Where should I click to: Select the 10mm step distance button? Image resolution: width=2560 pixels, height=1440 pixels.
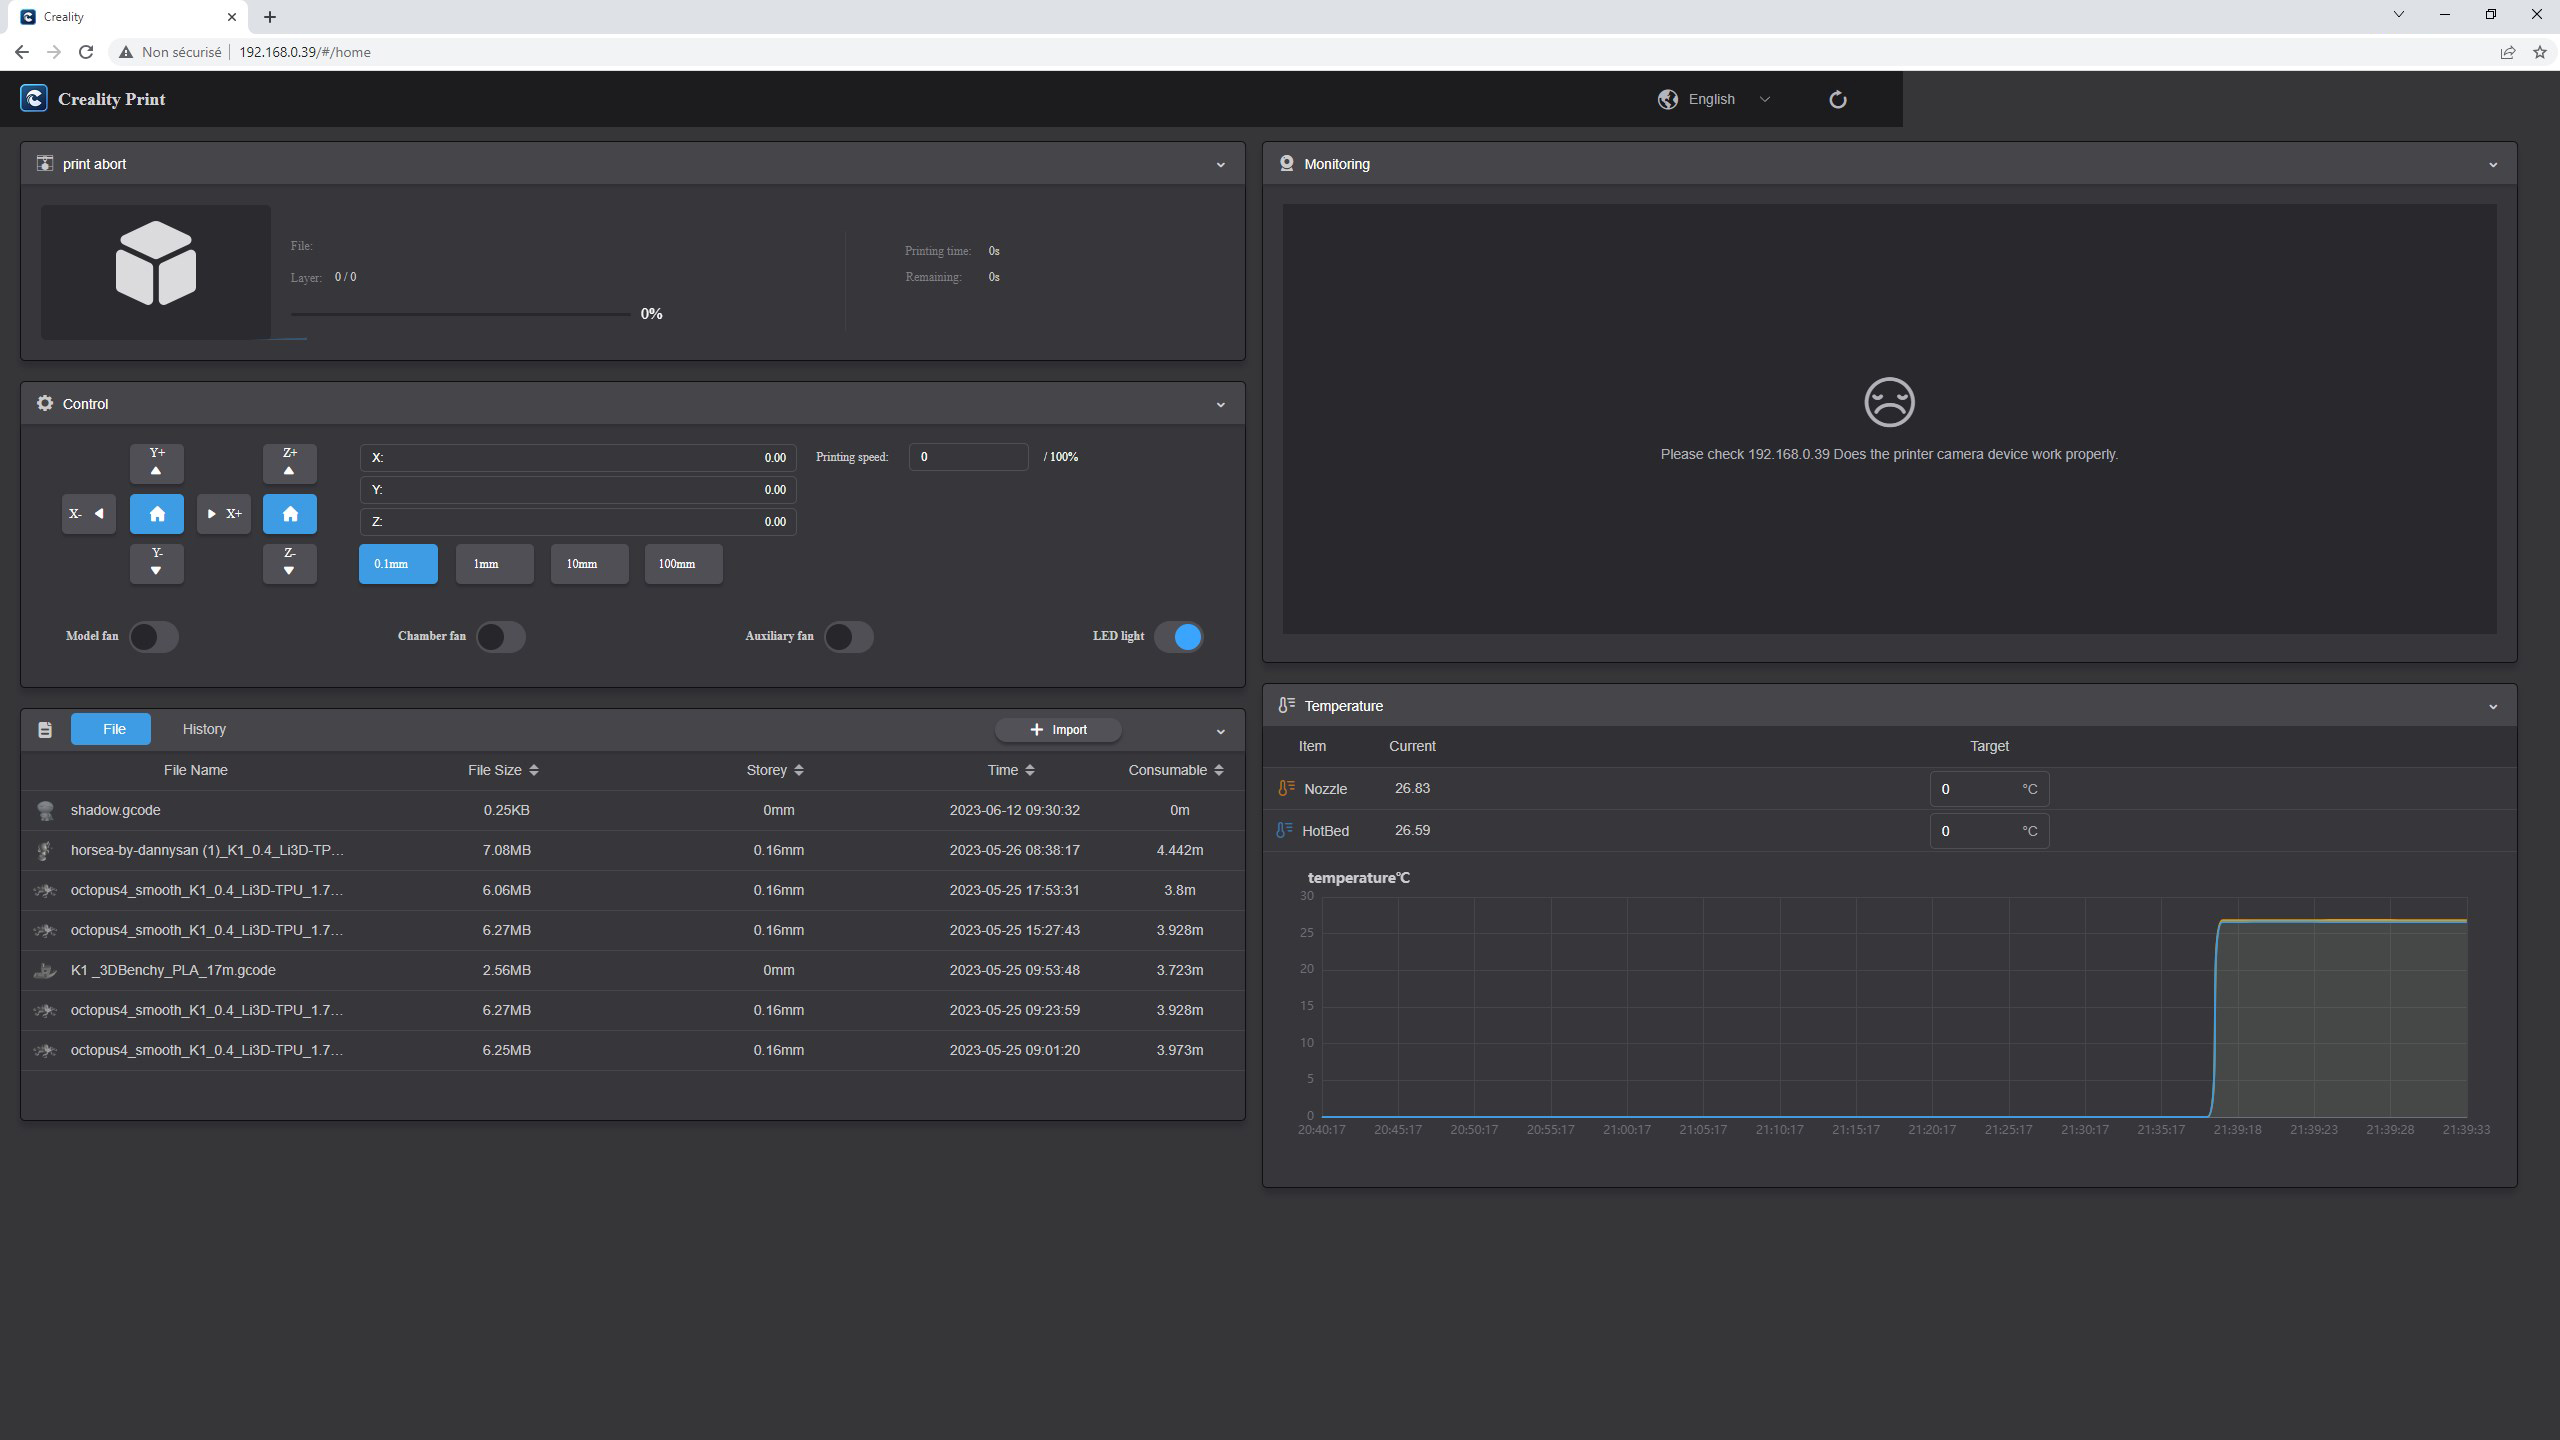pos(589,564)
